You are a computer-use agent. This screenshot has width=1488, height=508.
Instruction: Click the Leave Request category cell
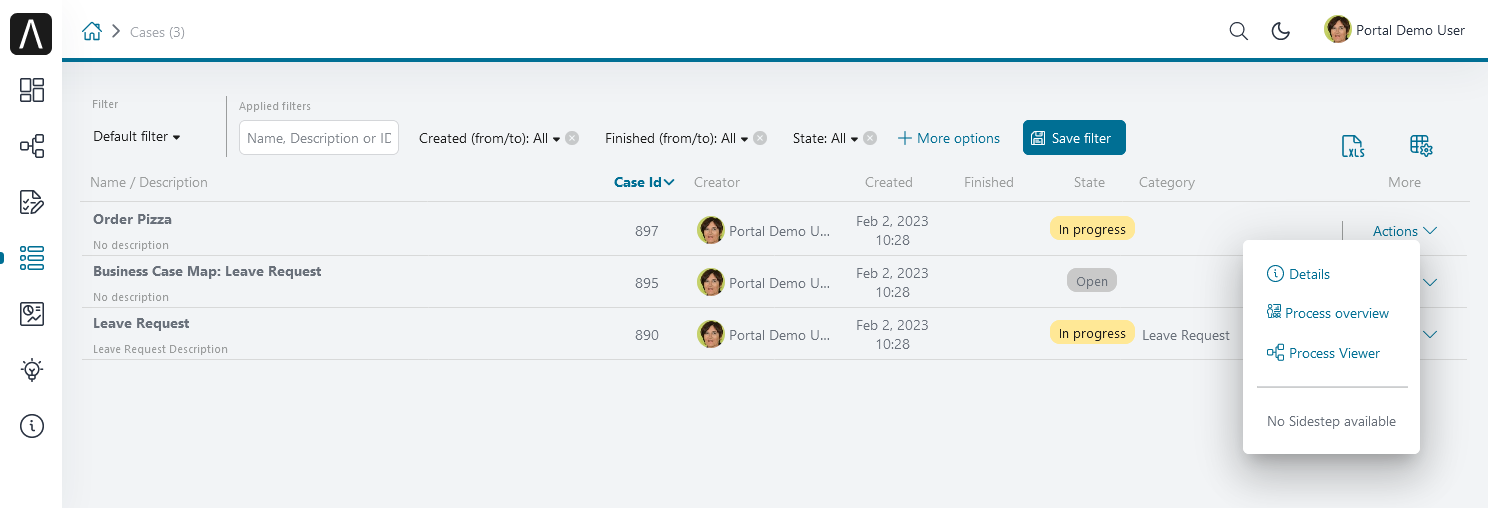pos(1186,335)
